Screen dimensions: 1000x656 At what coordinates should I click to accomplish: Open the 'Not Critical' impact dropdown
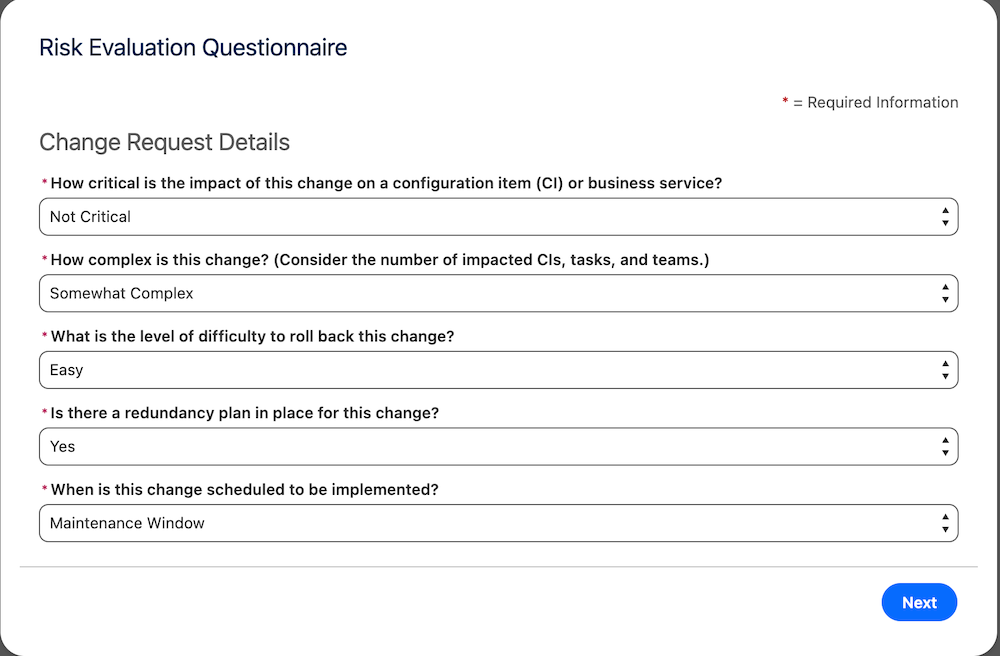point(498,217)
